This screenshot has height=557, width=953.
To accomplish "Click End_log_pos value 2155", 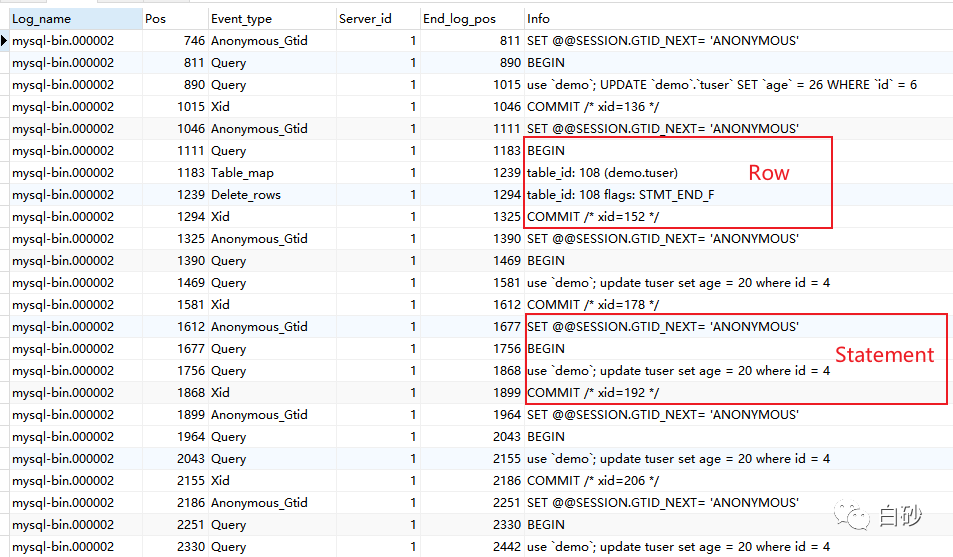I will [x=472, y=458].
